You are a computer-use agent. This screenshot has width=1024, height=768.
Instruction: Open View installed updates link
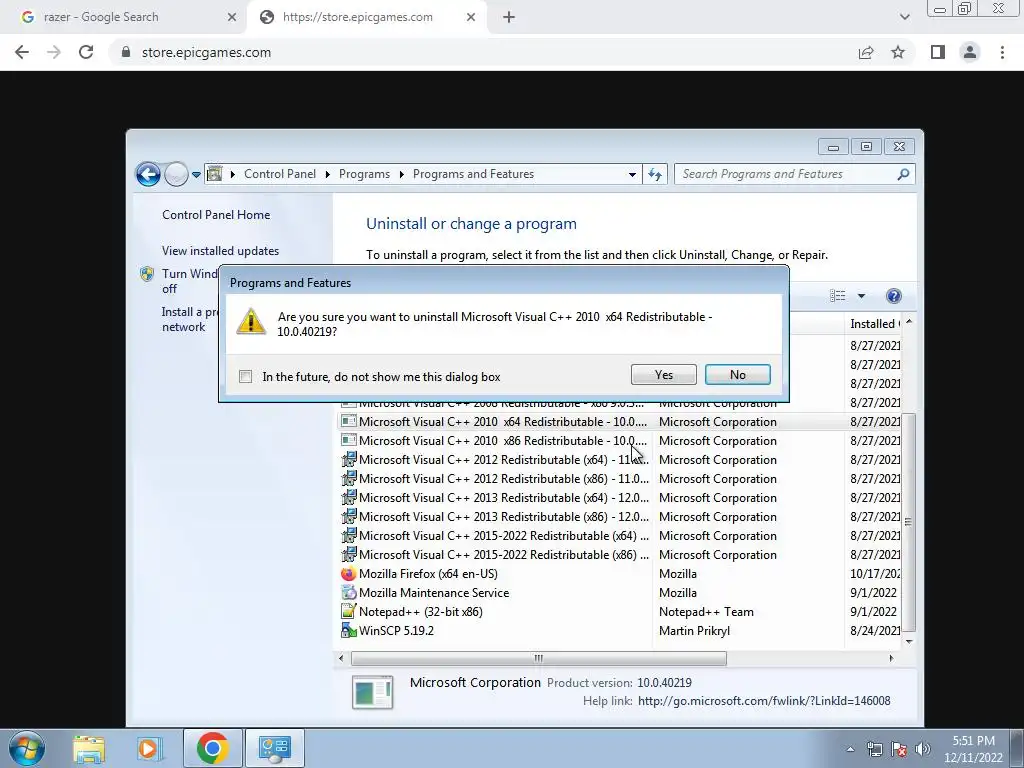(220, 251)
